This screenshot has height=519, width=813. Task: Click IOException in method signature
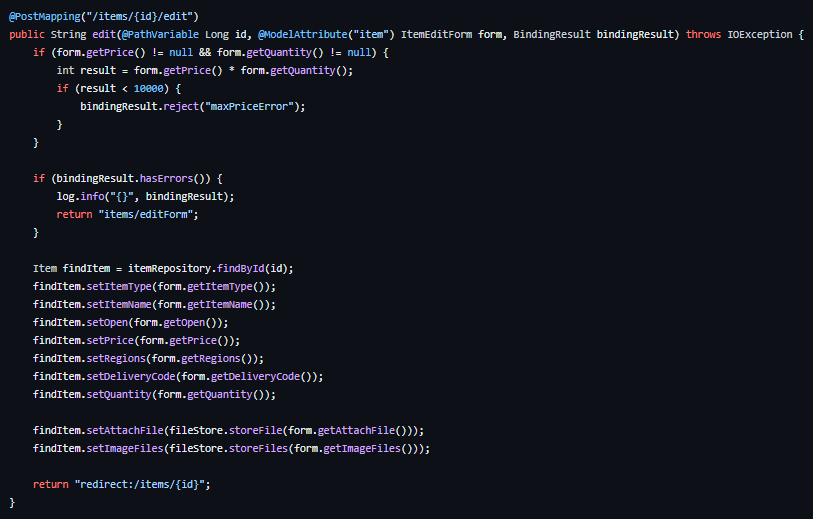pos(760,34)
